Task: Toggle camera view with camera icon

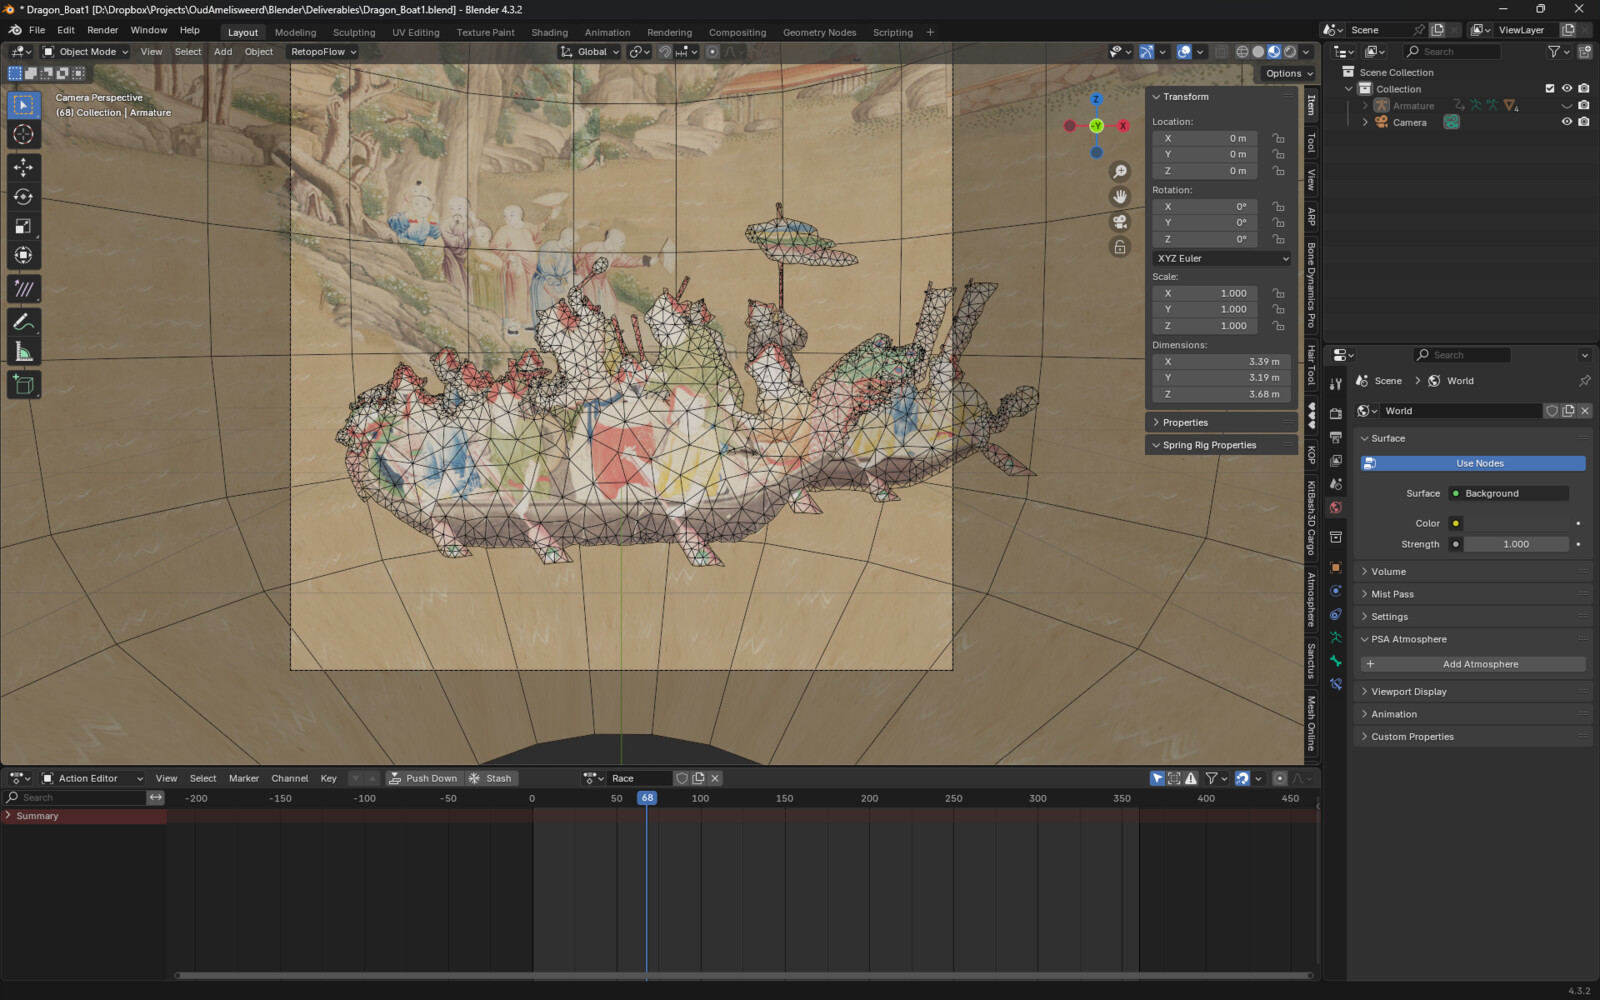Action: (x=1120, y=222)
